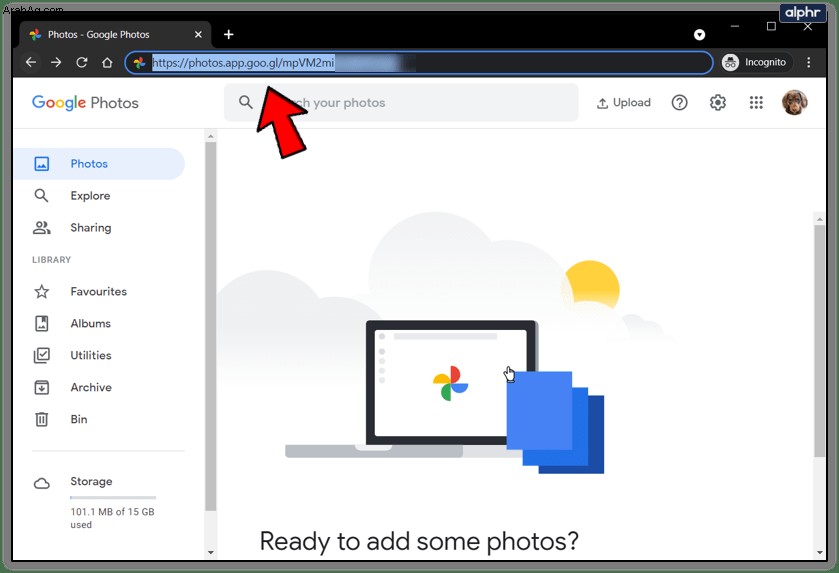Image resolution: width=839 pixels, height=573 pixels.
Task: Click the Archive box icon
Action: pyautogui.click(x=42, y=387)
